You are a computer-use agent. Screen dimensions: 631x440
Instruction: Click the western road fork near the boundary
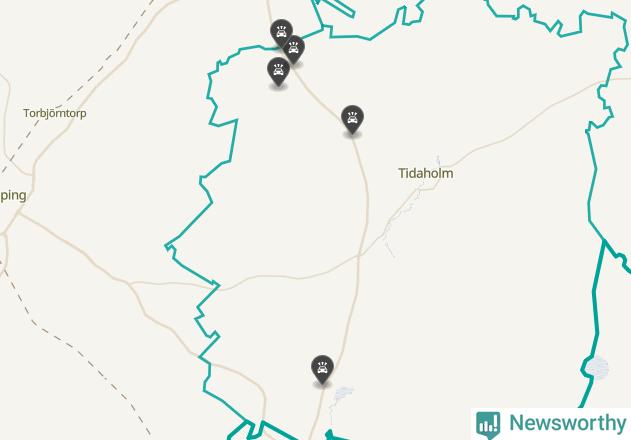[130, 283]
